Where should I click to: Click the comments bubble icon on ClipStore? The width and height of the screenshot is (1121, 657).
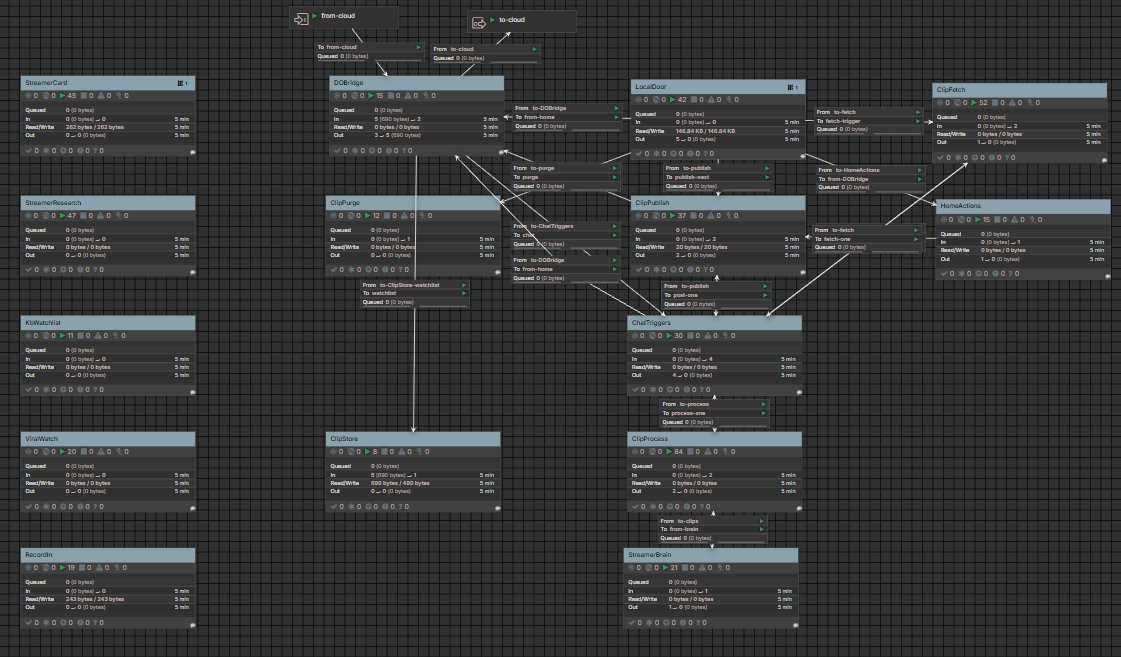(498, 508)
